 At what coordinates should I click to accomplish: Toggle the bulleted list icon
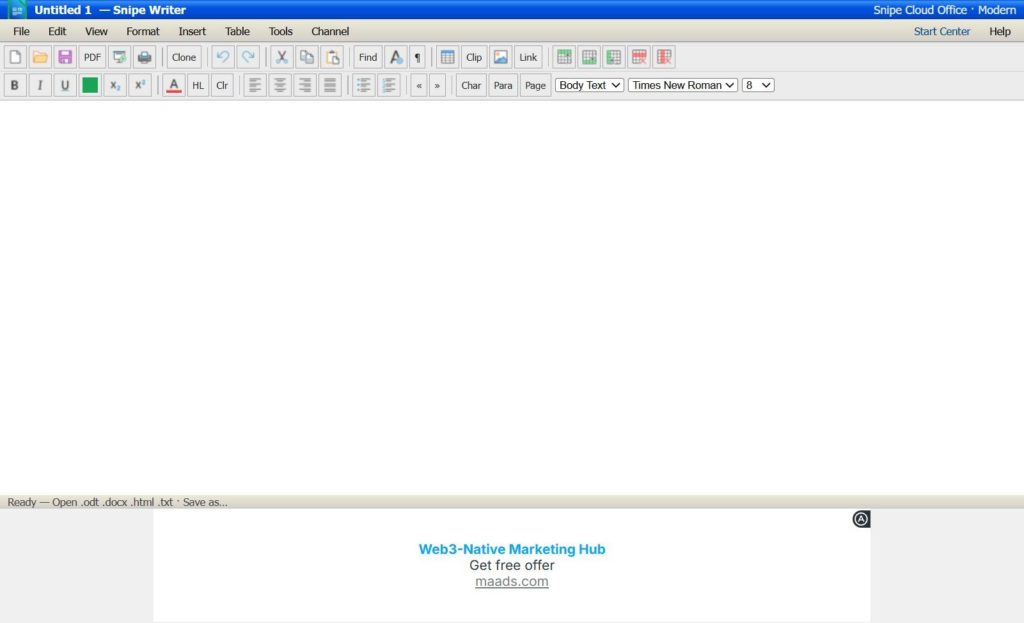364,85
